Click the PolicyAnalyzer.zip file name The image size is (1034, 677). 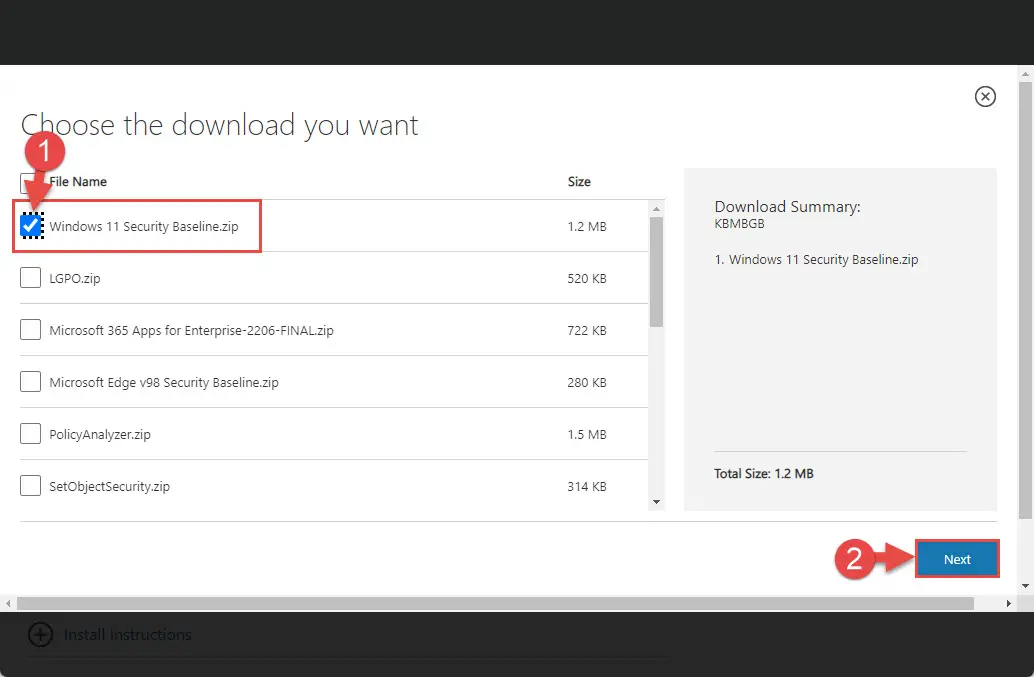(100, 434)
